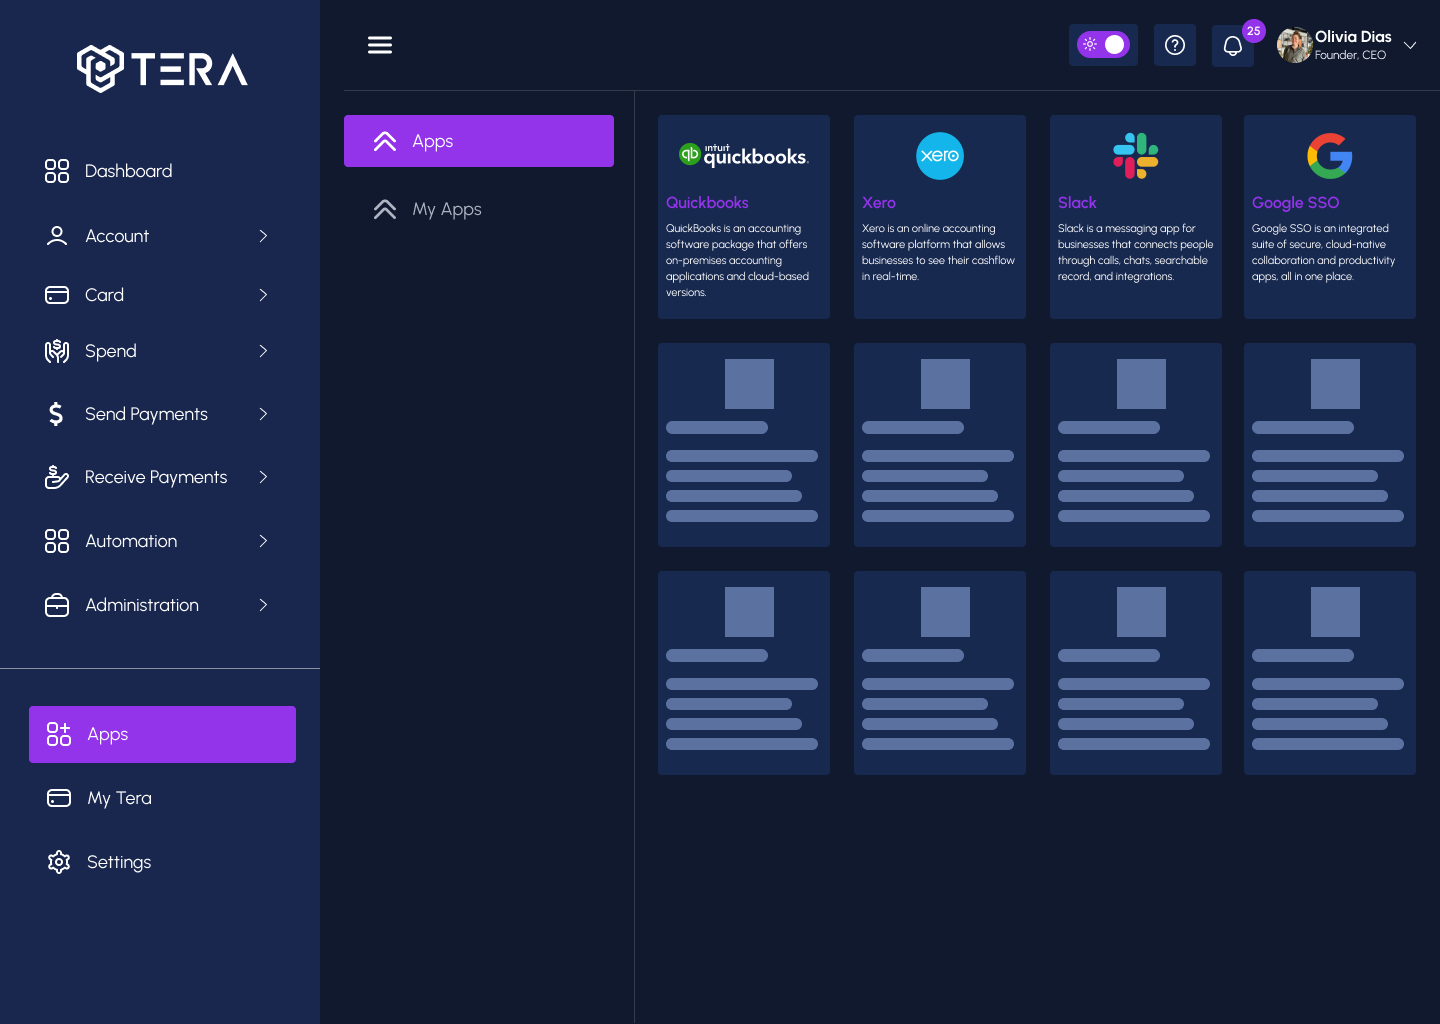Toggle the light/dark theme switch
Image resolution: width=1440 pixels, height=1024 pixels.
point(1103,45)
